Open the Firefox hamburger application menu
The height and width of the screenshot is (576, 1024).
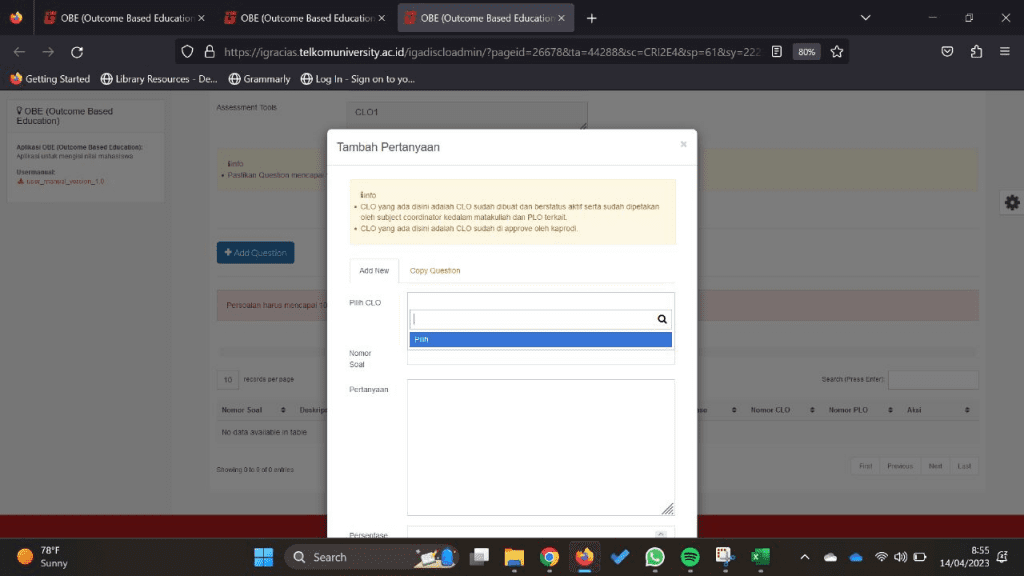[x=1005, y=52]
